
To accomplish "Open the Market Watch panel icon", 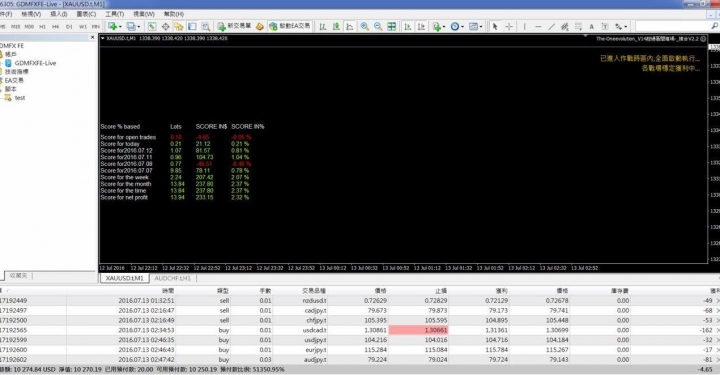I will tap(152, 27).
